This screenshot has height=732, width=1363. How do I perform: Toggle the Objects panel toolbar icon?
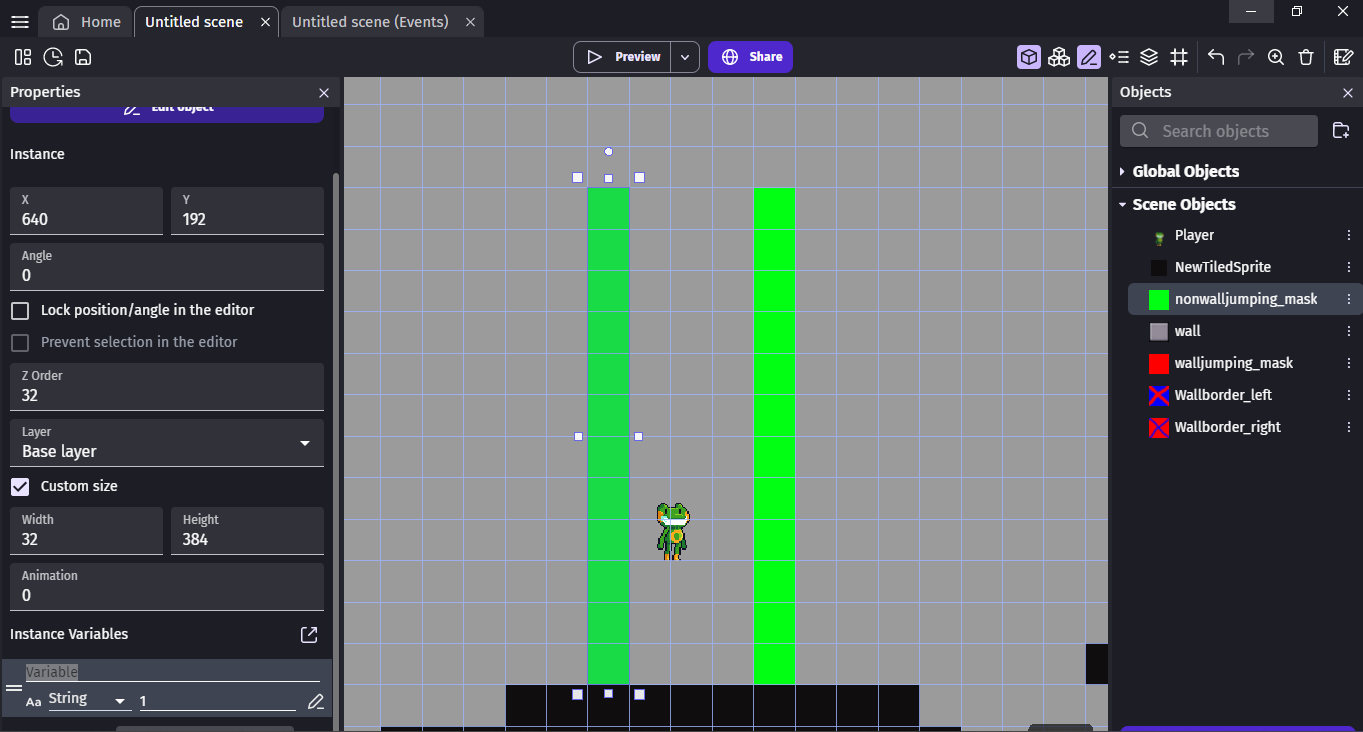pos(1029,57)
